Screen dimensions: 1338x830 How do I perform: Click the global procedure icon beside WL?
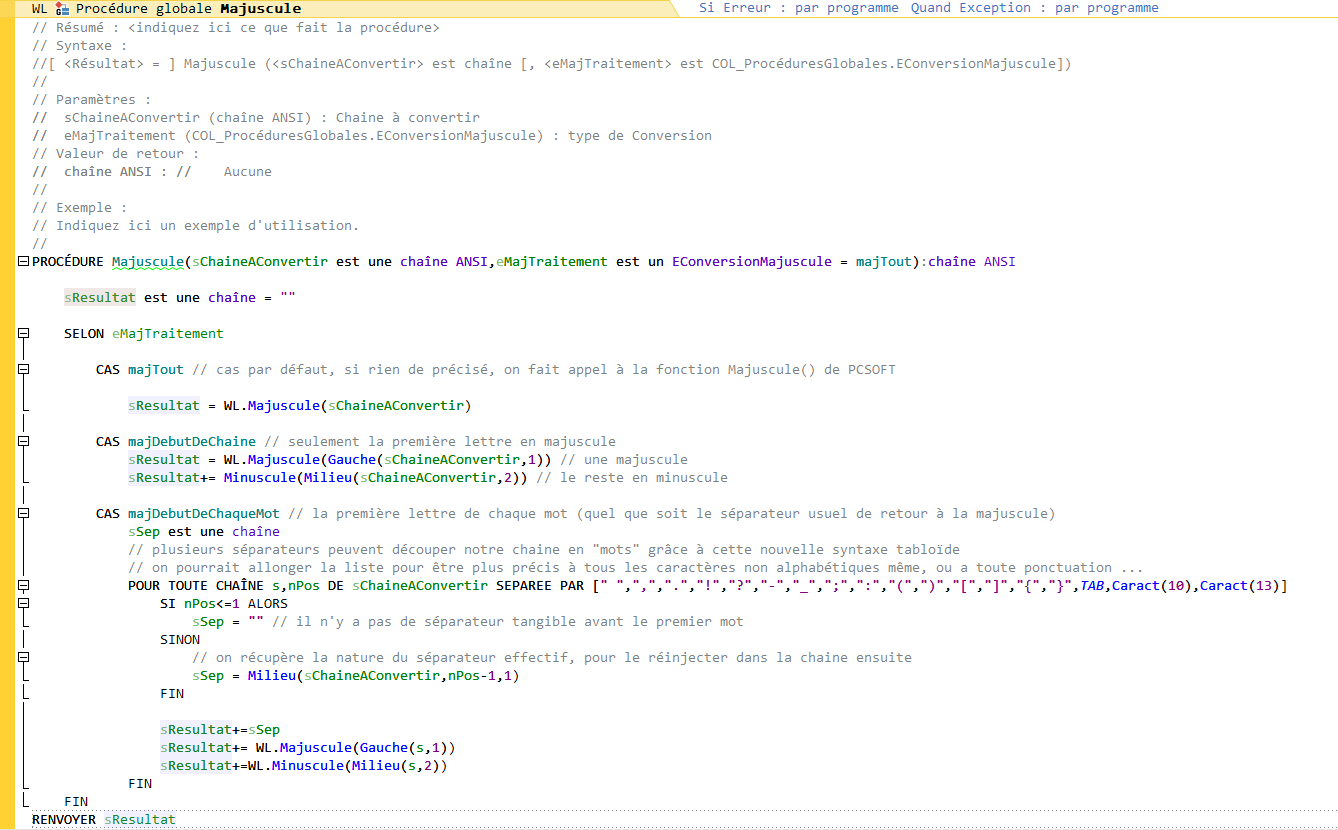tap(62, 8)
